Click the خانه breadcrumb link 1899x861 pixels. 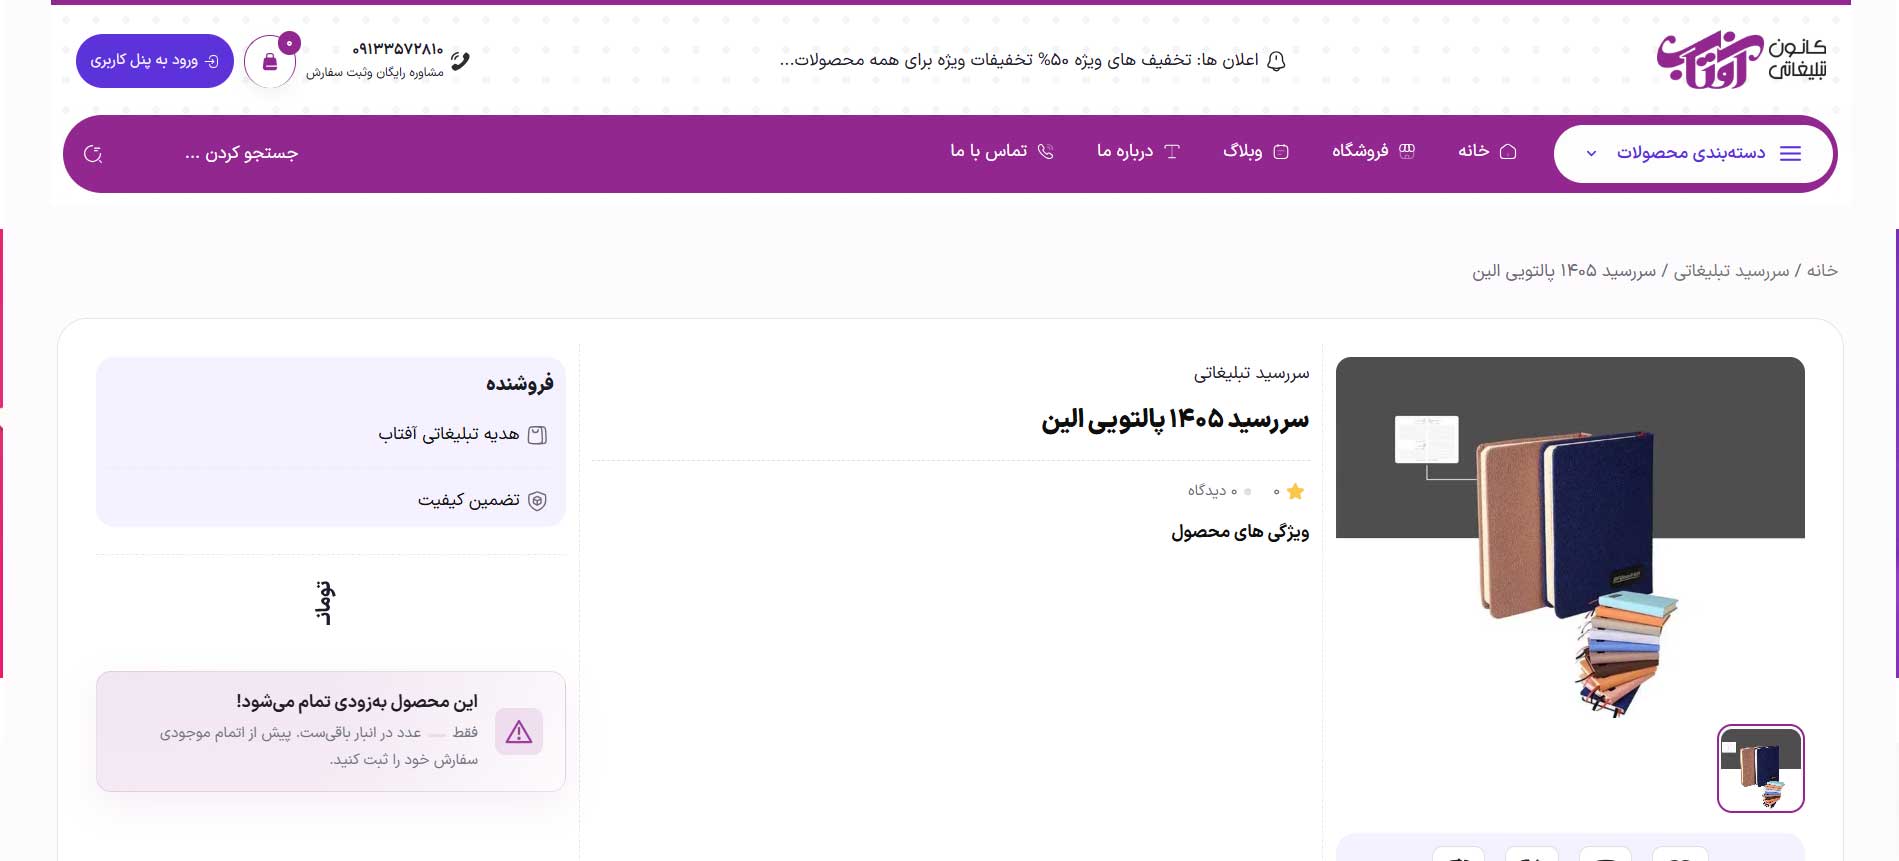point(1822,271)
